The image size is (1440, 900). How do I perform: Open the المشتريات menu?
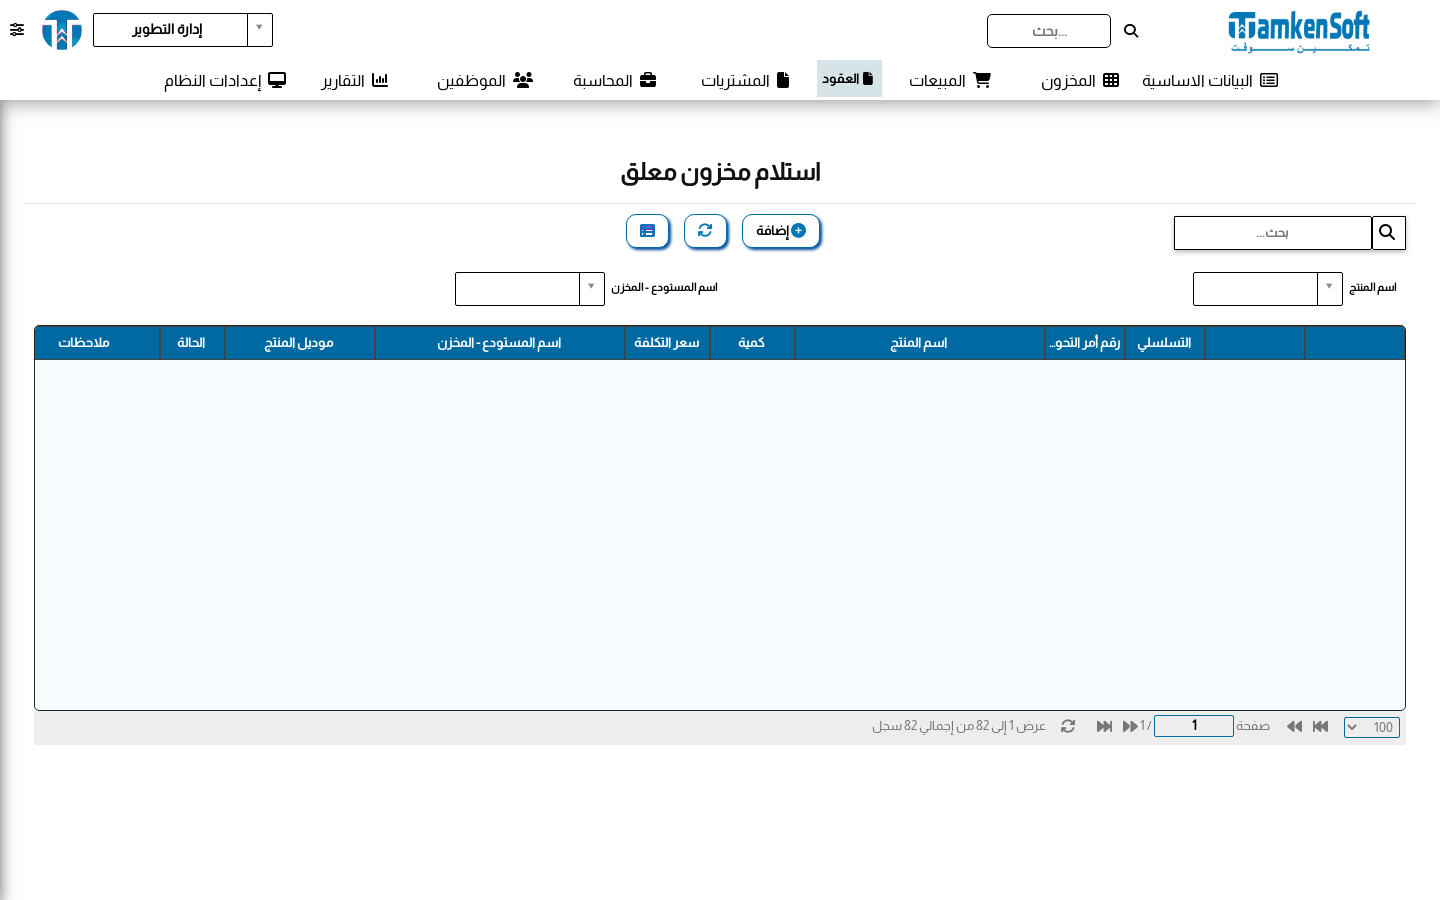pos(745,80)
